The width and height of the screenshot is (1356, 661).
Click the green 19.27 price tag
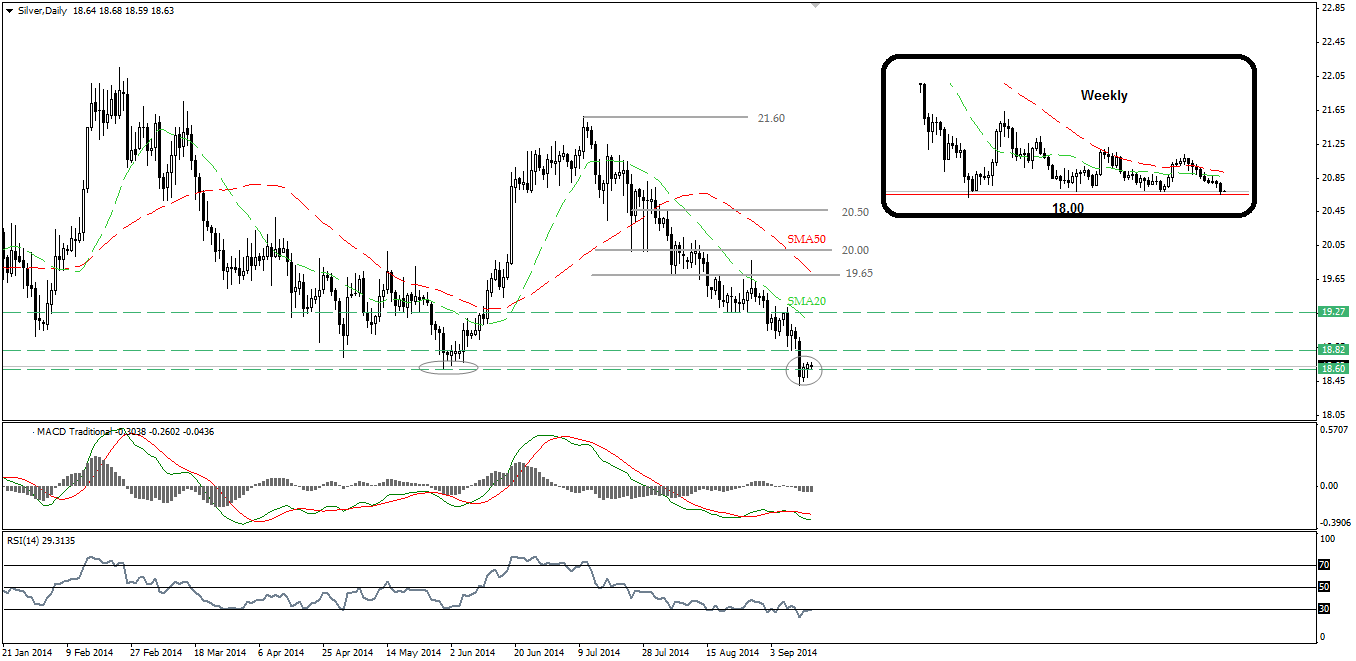(1335, 312)
